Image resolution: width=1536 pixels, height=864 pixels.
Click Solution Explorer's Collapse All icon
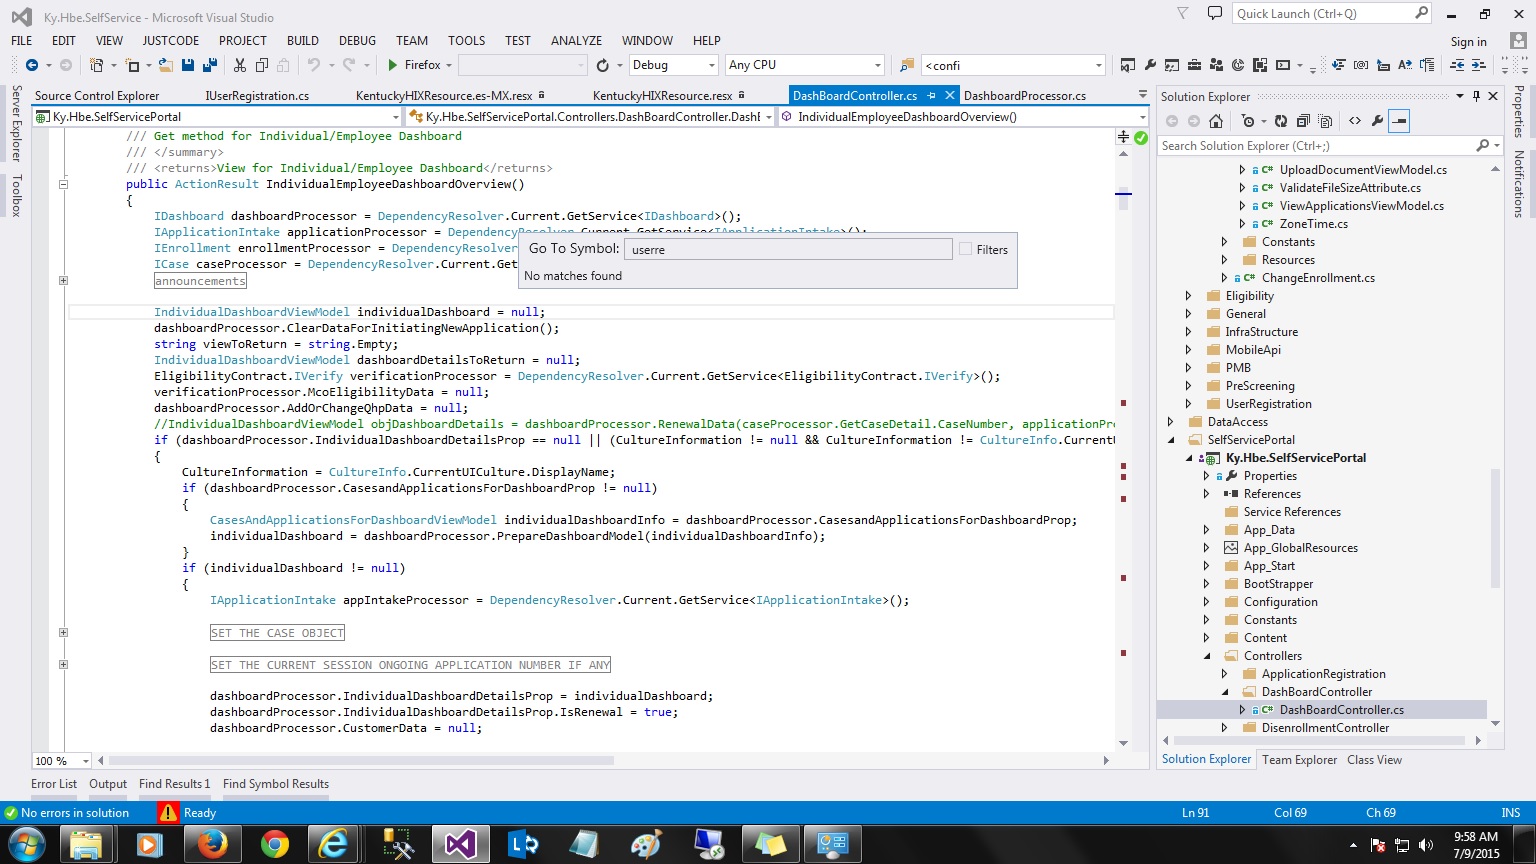tap(1303, 121)
